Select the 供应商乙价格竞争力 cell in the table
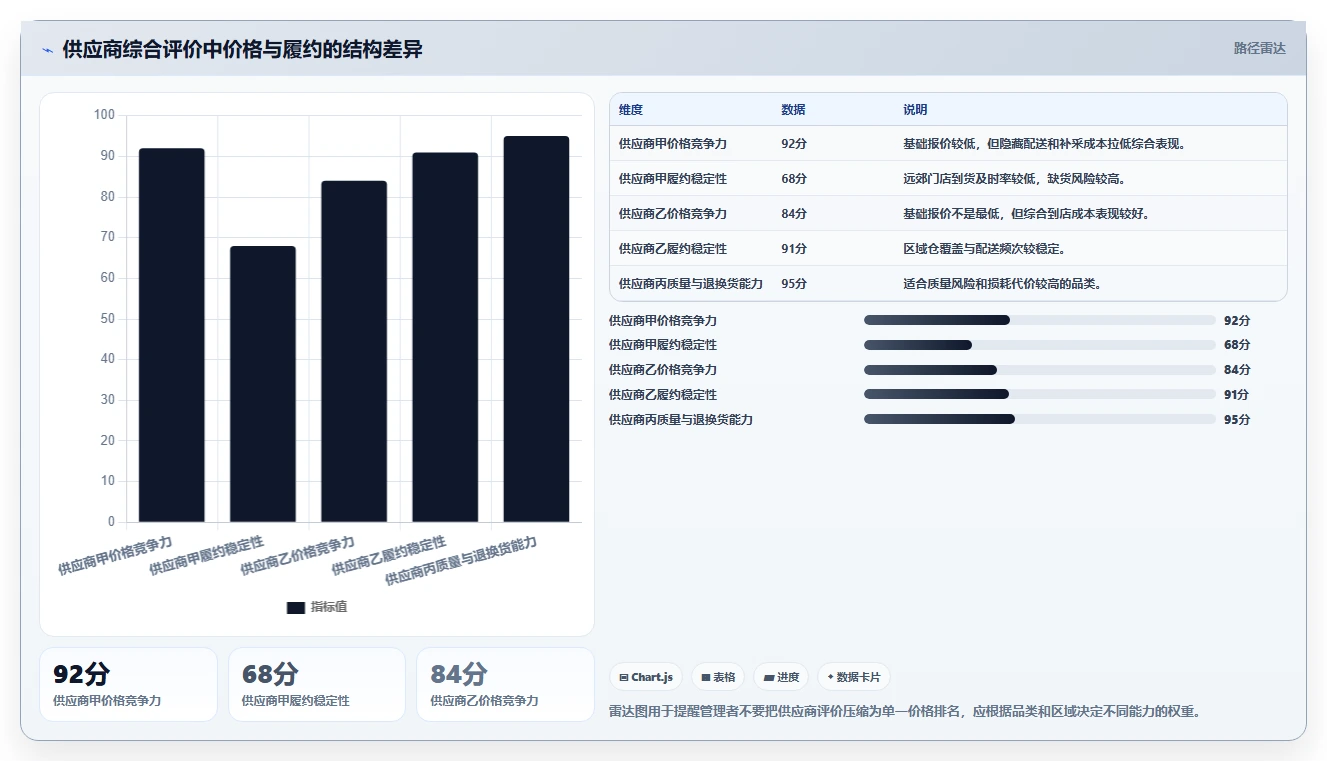 click(x=673, y=214)
